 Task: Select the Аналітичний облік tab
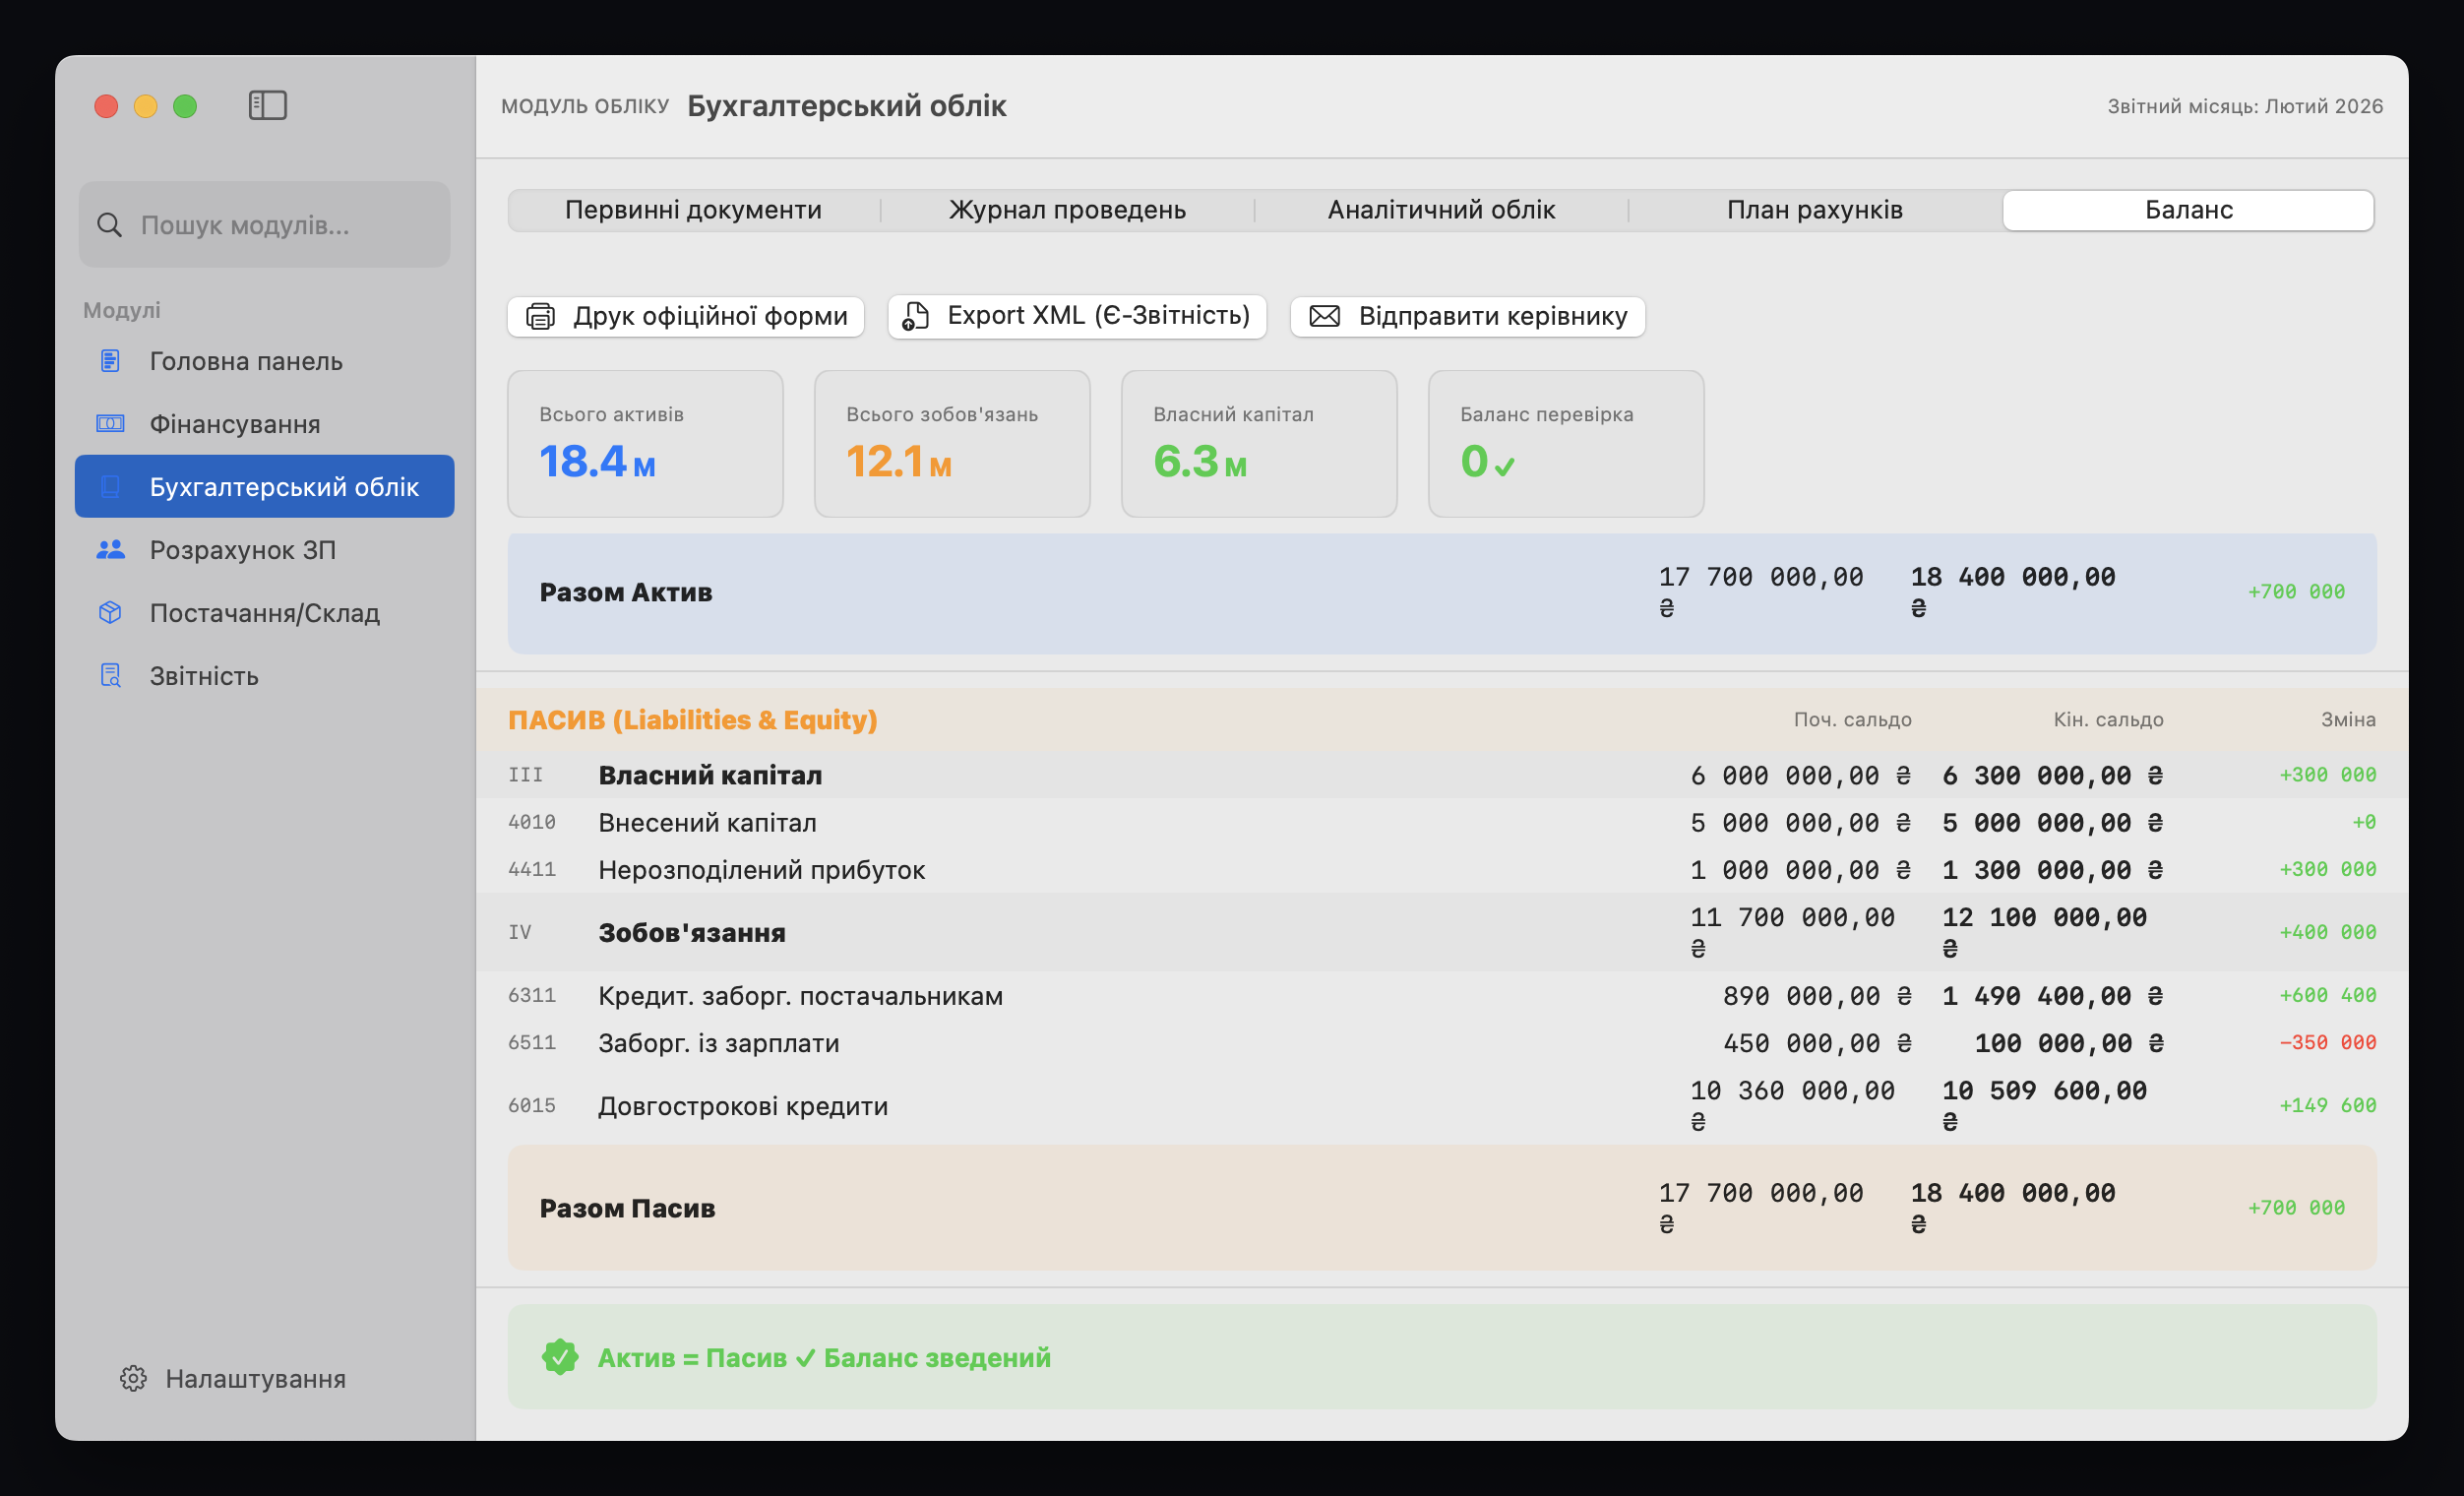(x=1440, y=210)
